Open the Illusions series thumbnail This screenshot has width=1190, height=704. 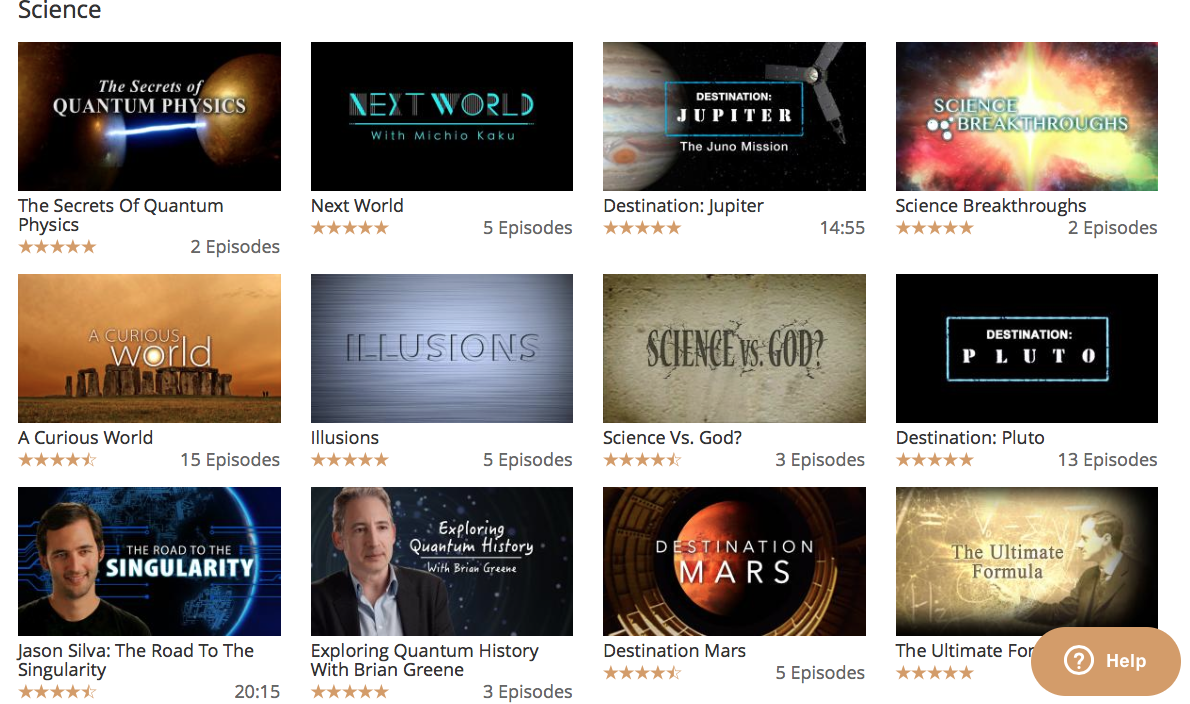click(442, 348)
